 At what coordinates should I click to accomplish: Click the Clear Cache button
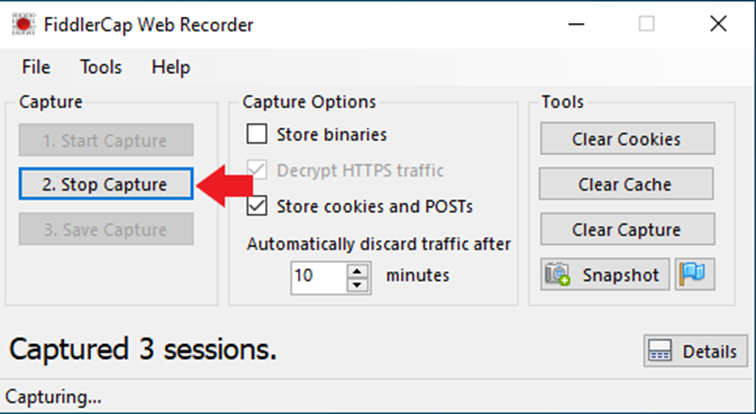point(626,184)
